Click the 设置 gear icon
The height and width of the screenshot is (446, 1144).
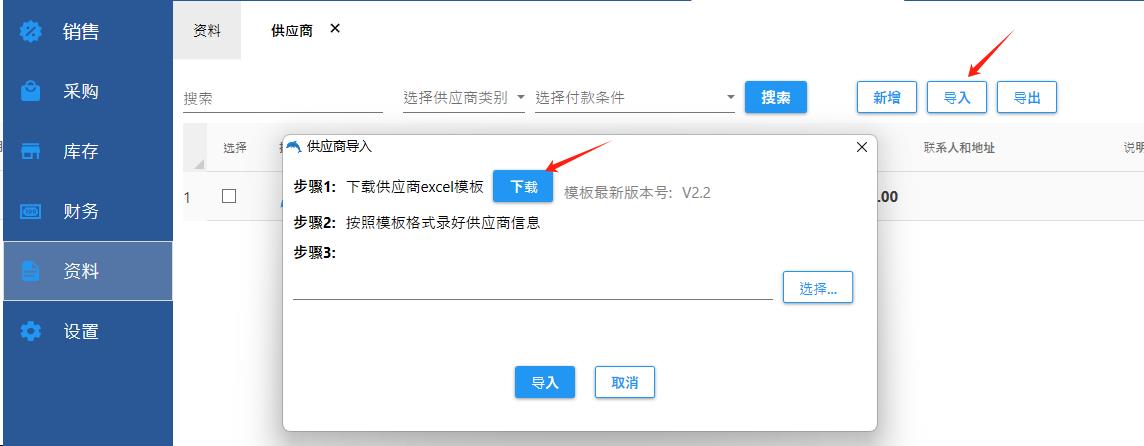coord(31,331)
